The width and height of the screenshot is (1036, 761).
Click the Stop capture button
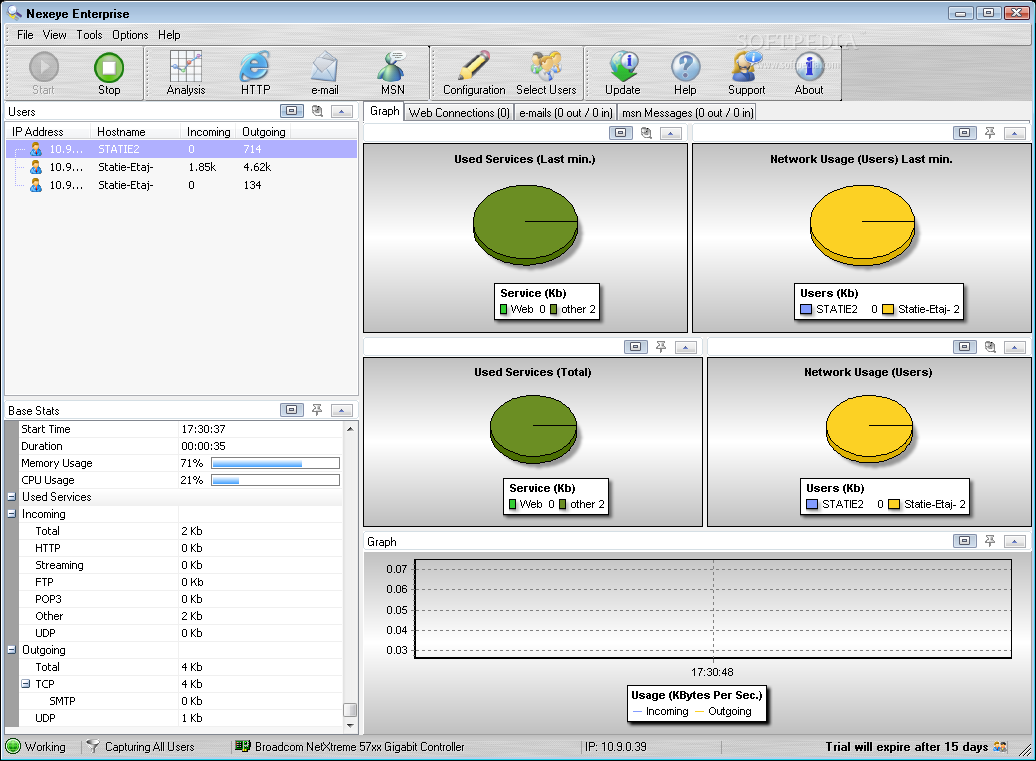pos(109,73)
